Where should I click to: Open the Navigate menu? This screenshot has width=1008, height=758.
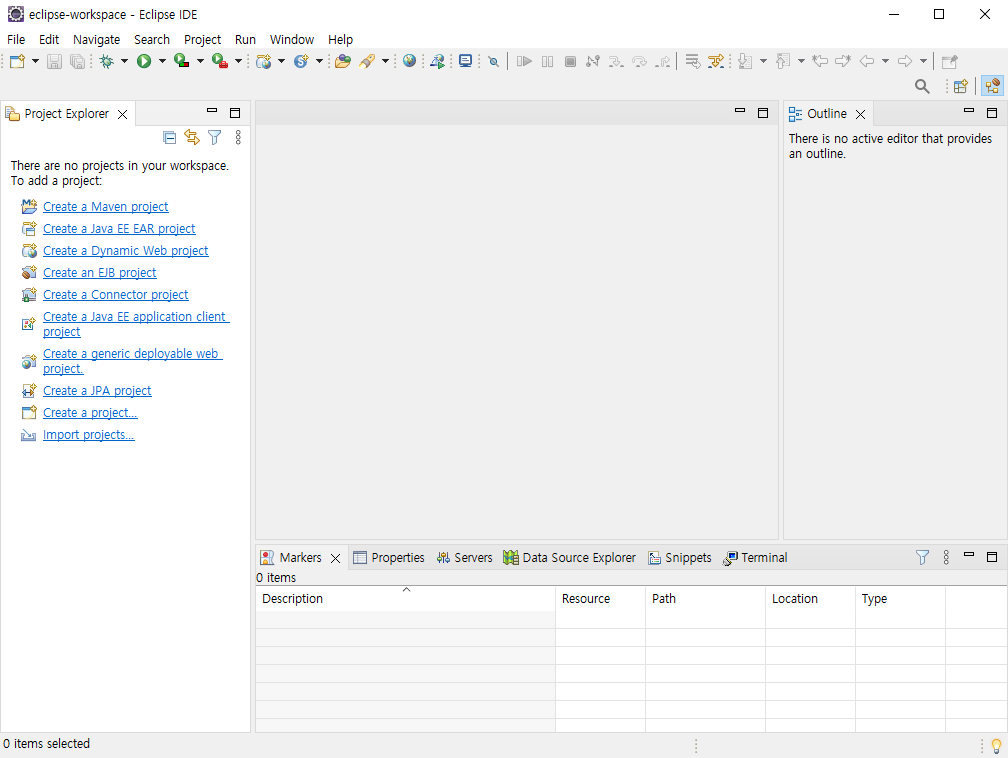[x=96, y=39]
